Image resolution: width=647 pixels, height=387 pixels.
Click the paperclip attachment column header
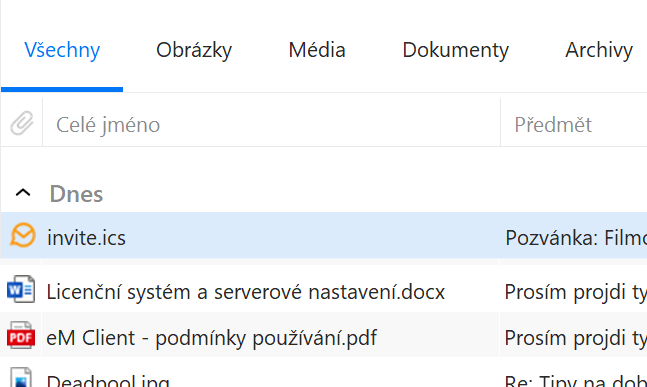coord(22,123)
